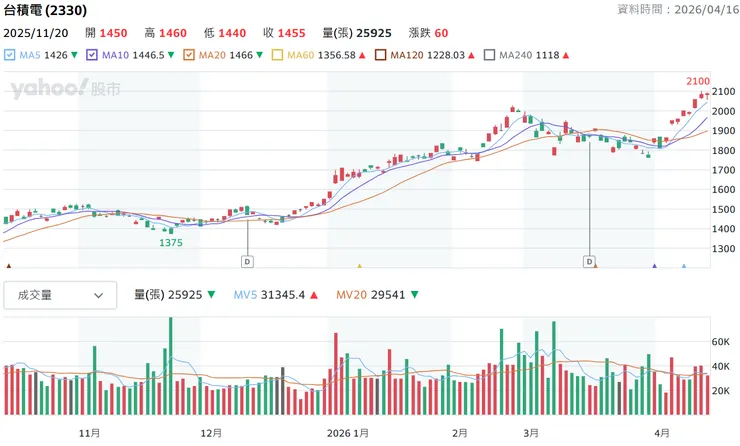
Task: Click the light blue triangle event marker in April
Action: pos(684,266)
